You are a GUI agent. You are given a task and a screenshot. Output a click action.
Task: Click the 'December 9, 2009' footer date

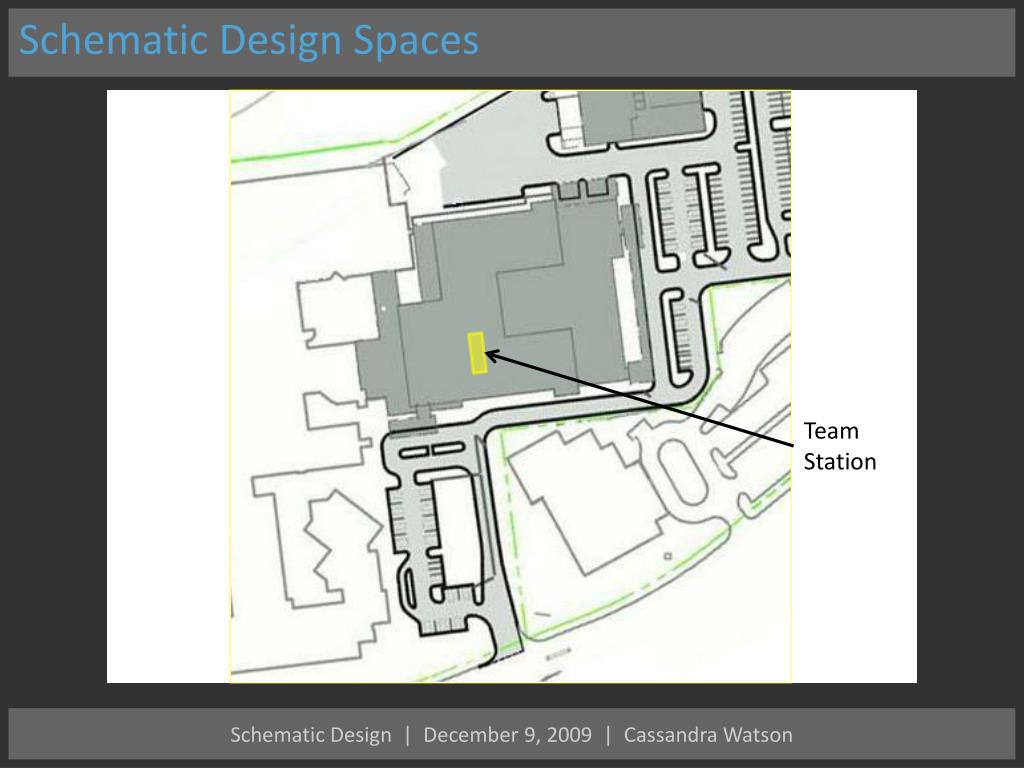(x=507, y=735)
